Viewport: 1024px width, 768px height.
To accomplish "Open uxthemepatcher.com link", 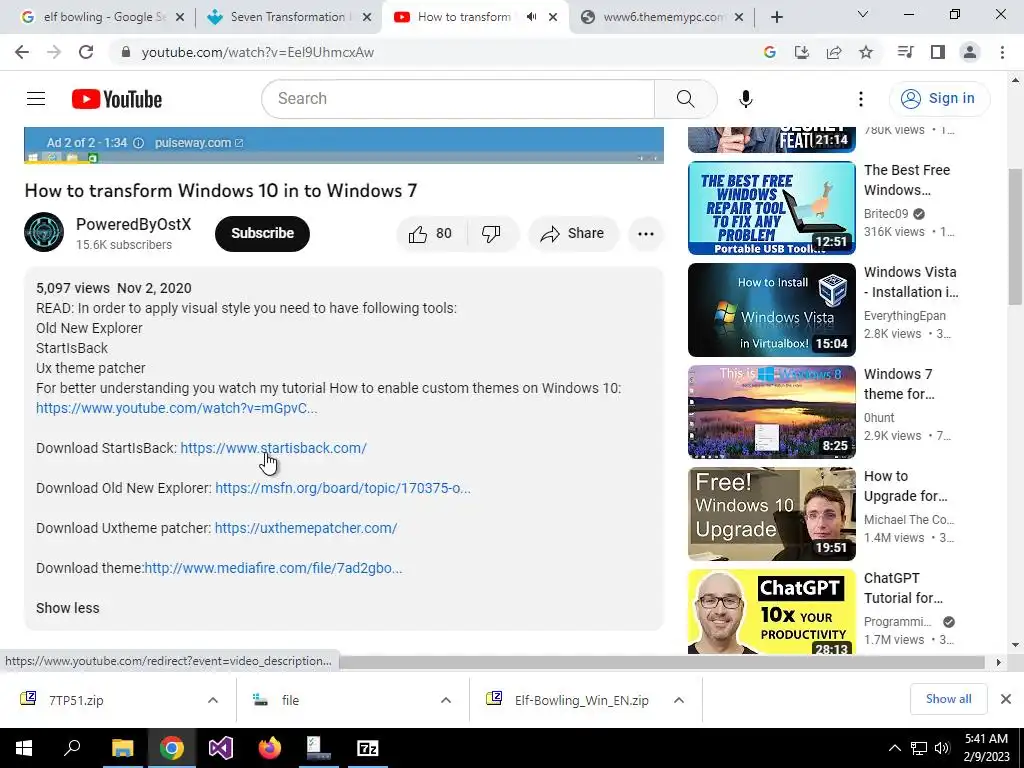I will click(306, 528).
